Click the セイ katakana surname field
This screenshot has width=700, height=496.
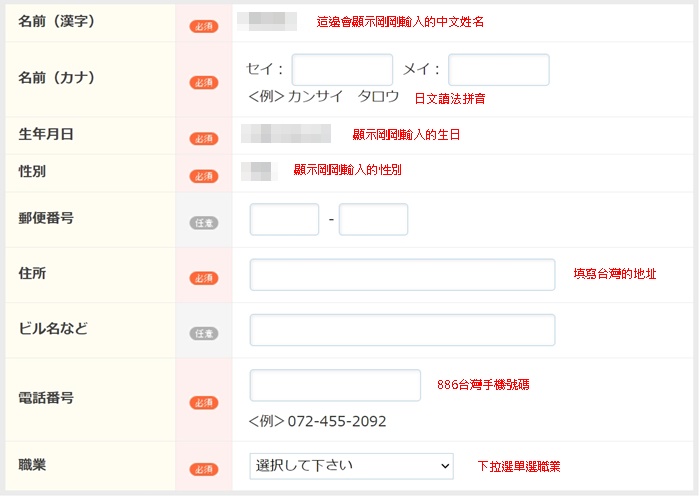pos(342,70)
